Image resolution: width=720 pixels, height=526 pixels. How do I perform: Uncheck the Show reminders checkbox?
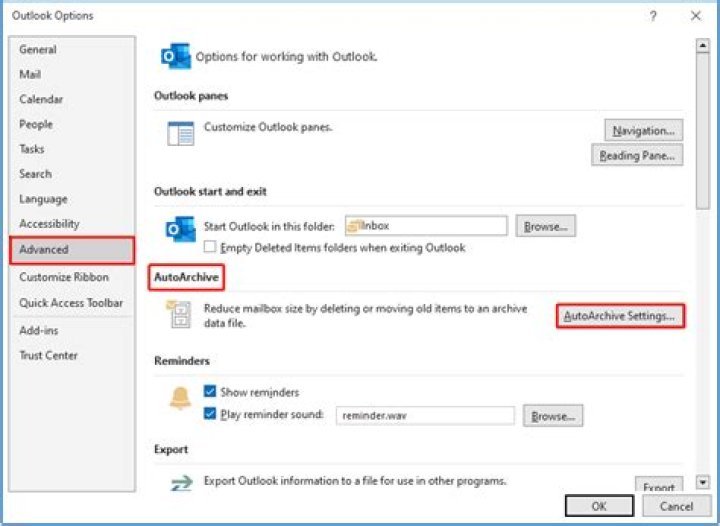(x=210, y=392)
